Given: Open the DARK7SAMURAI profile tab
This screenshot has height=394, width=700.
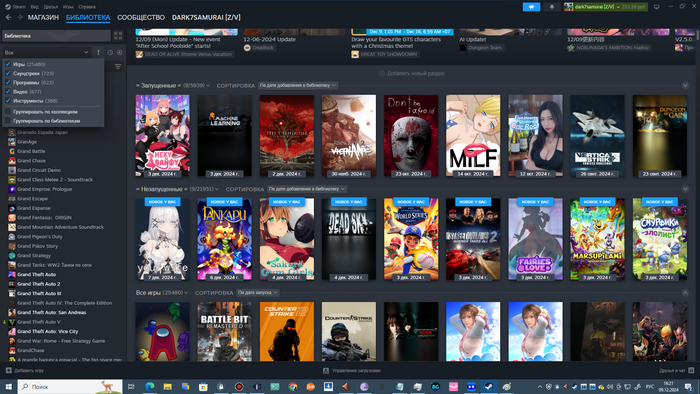Looking at the screenshot, I should pos(206,17).
